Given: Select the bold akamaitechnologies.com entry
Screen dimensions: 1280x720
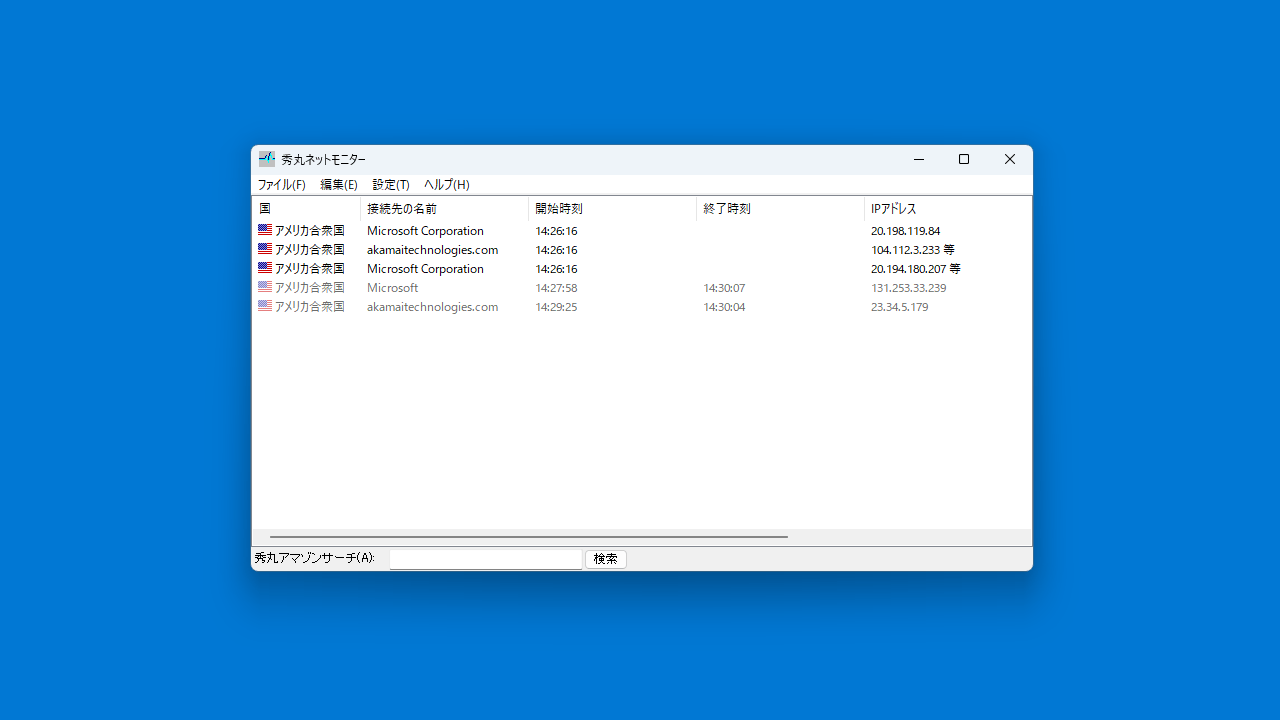Looking at the screenshot, I should coord(432,250).
